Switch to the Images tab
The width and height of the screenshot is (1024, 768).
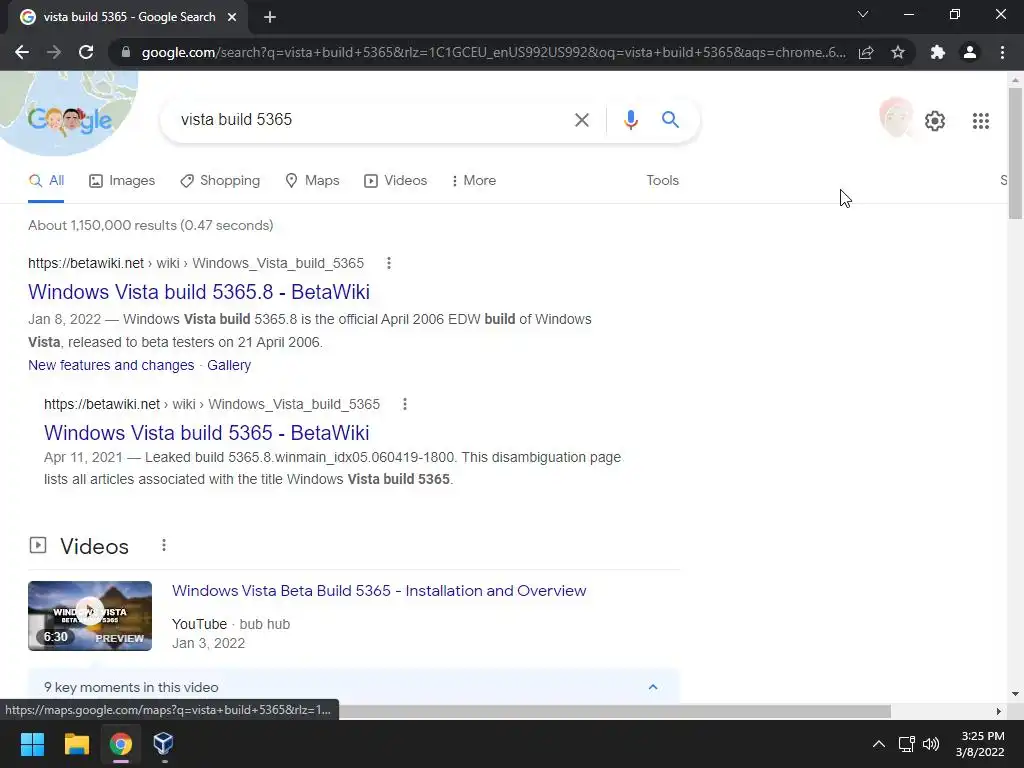pos(122,181)
